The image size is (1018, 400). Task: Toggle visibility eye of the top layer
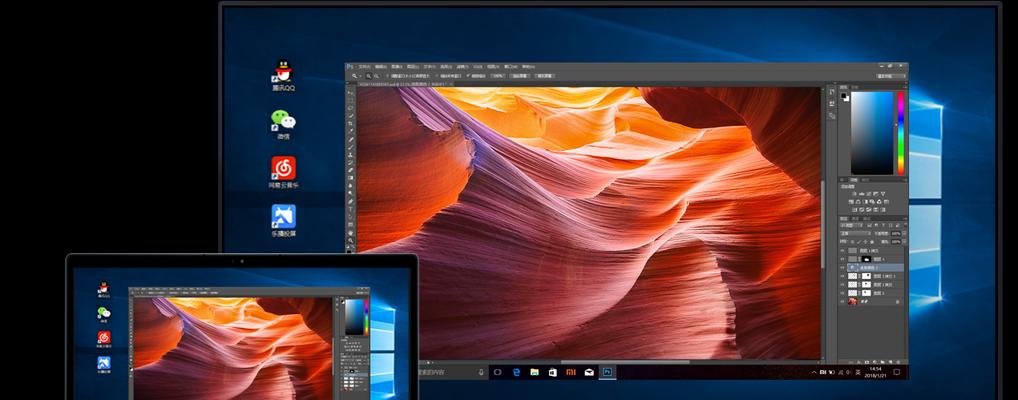point(843,251)
